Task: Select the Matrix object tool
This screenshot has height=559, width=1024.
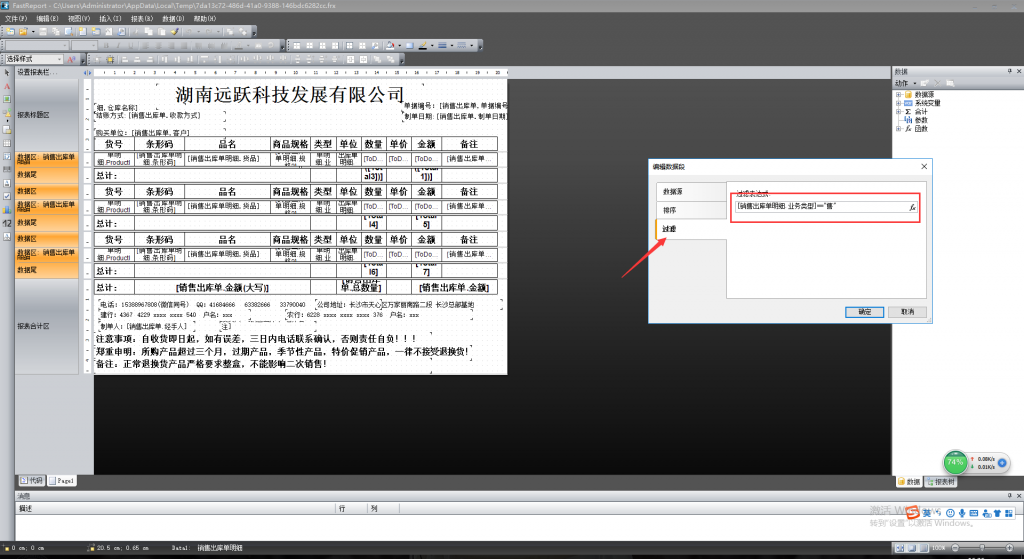Action: [7, 156]
